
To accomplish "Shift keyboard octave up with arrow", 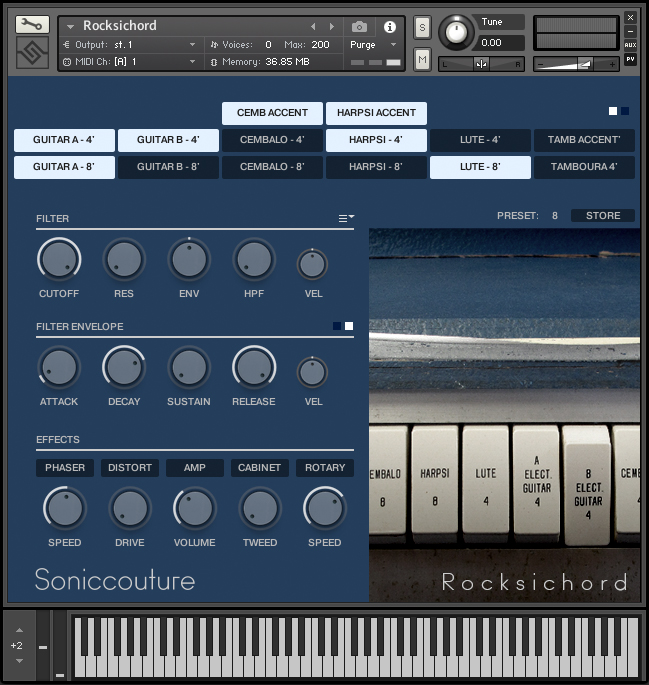I will point(19,630).
